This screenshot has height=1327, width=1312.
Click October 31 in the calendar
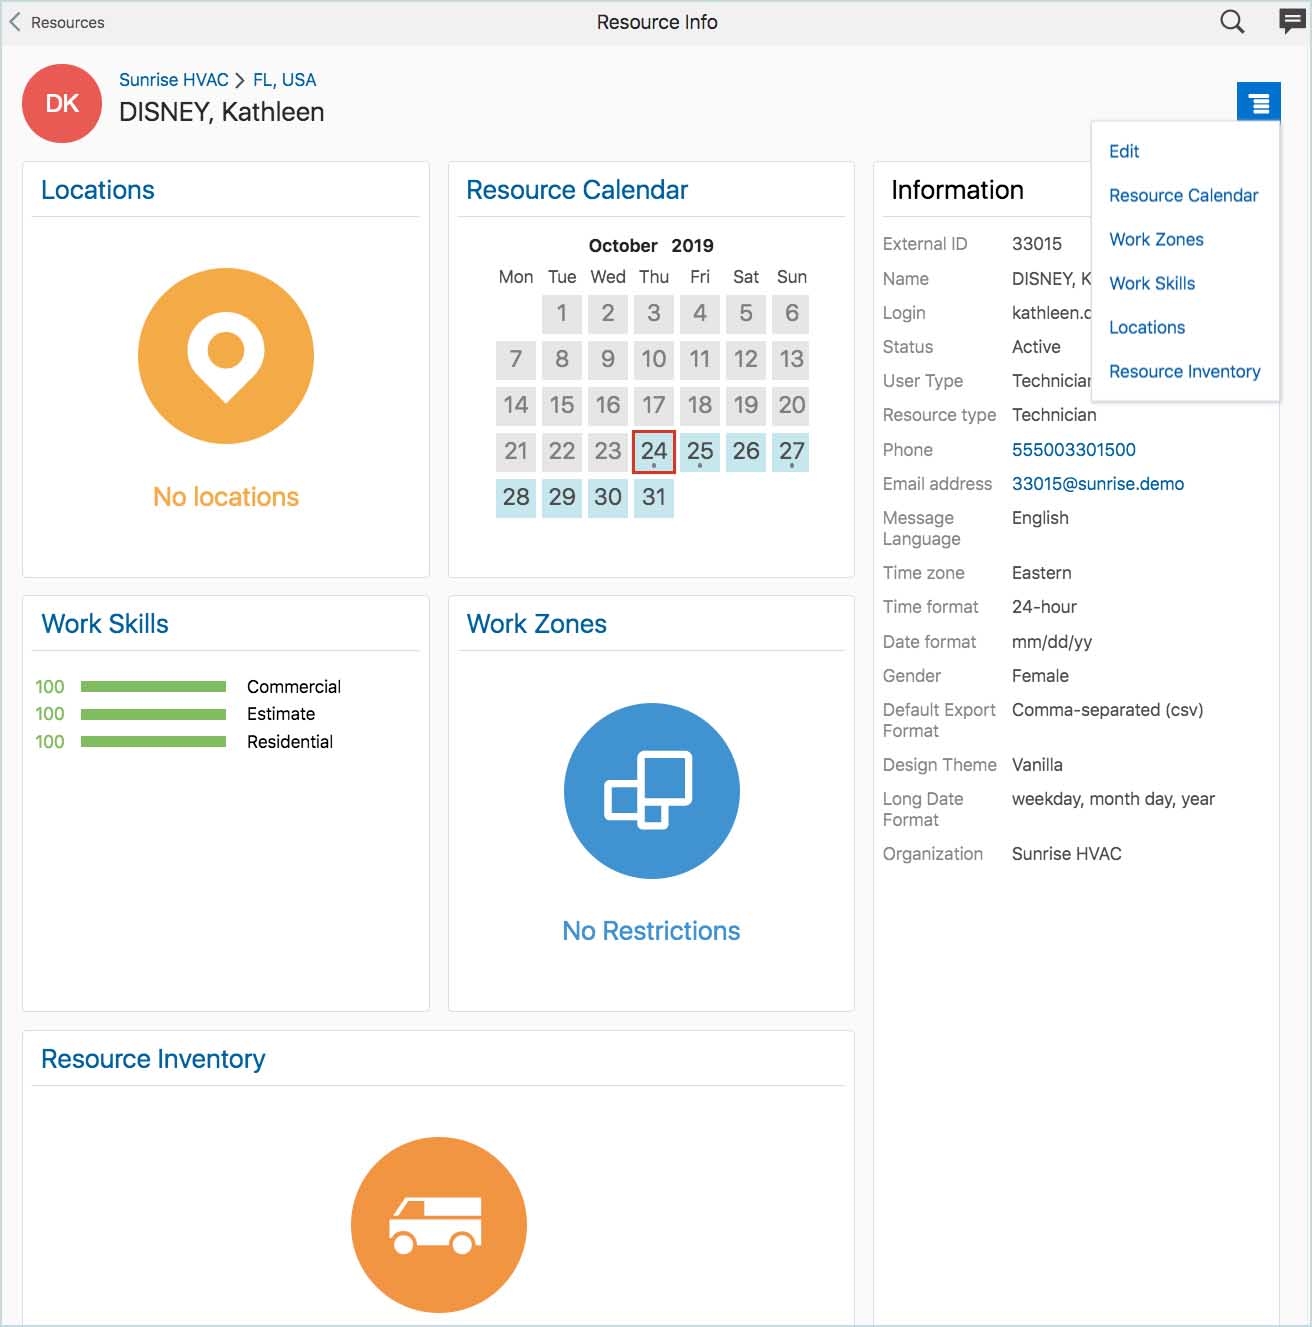(x=653, y=497)
